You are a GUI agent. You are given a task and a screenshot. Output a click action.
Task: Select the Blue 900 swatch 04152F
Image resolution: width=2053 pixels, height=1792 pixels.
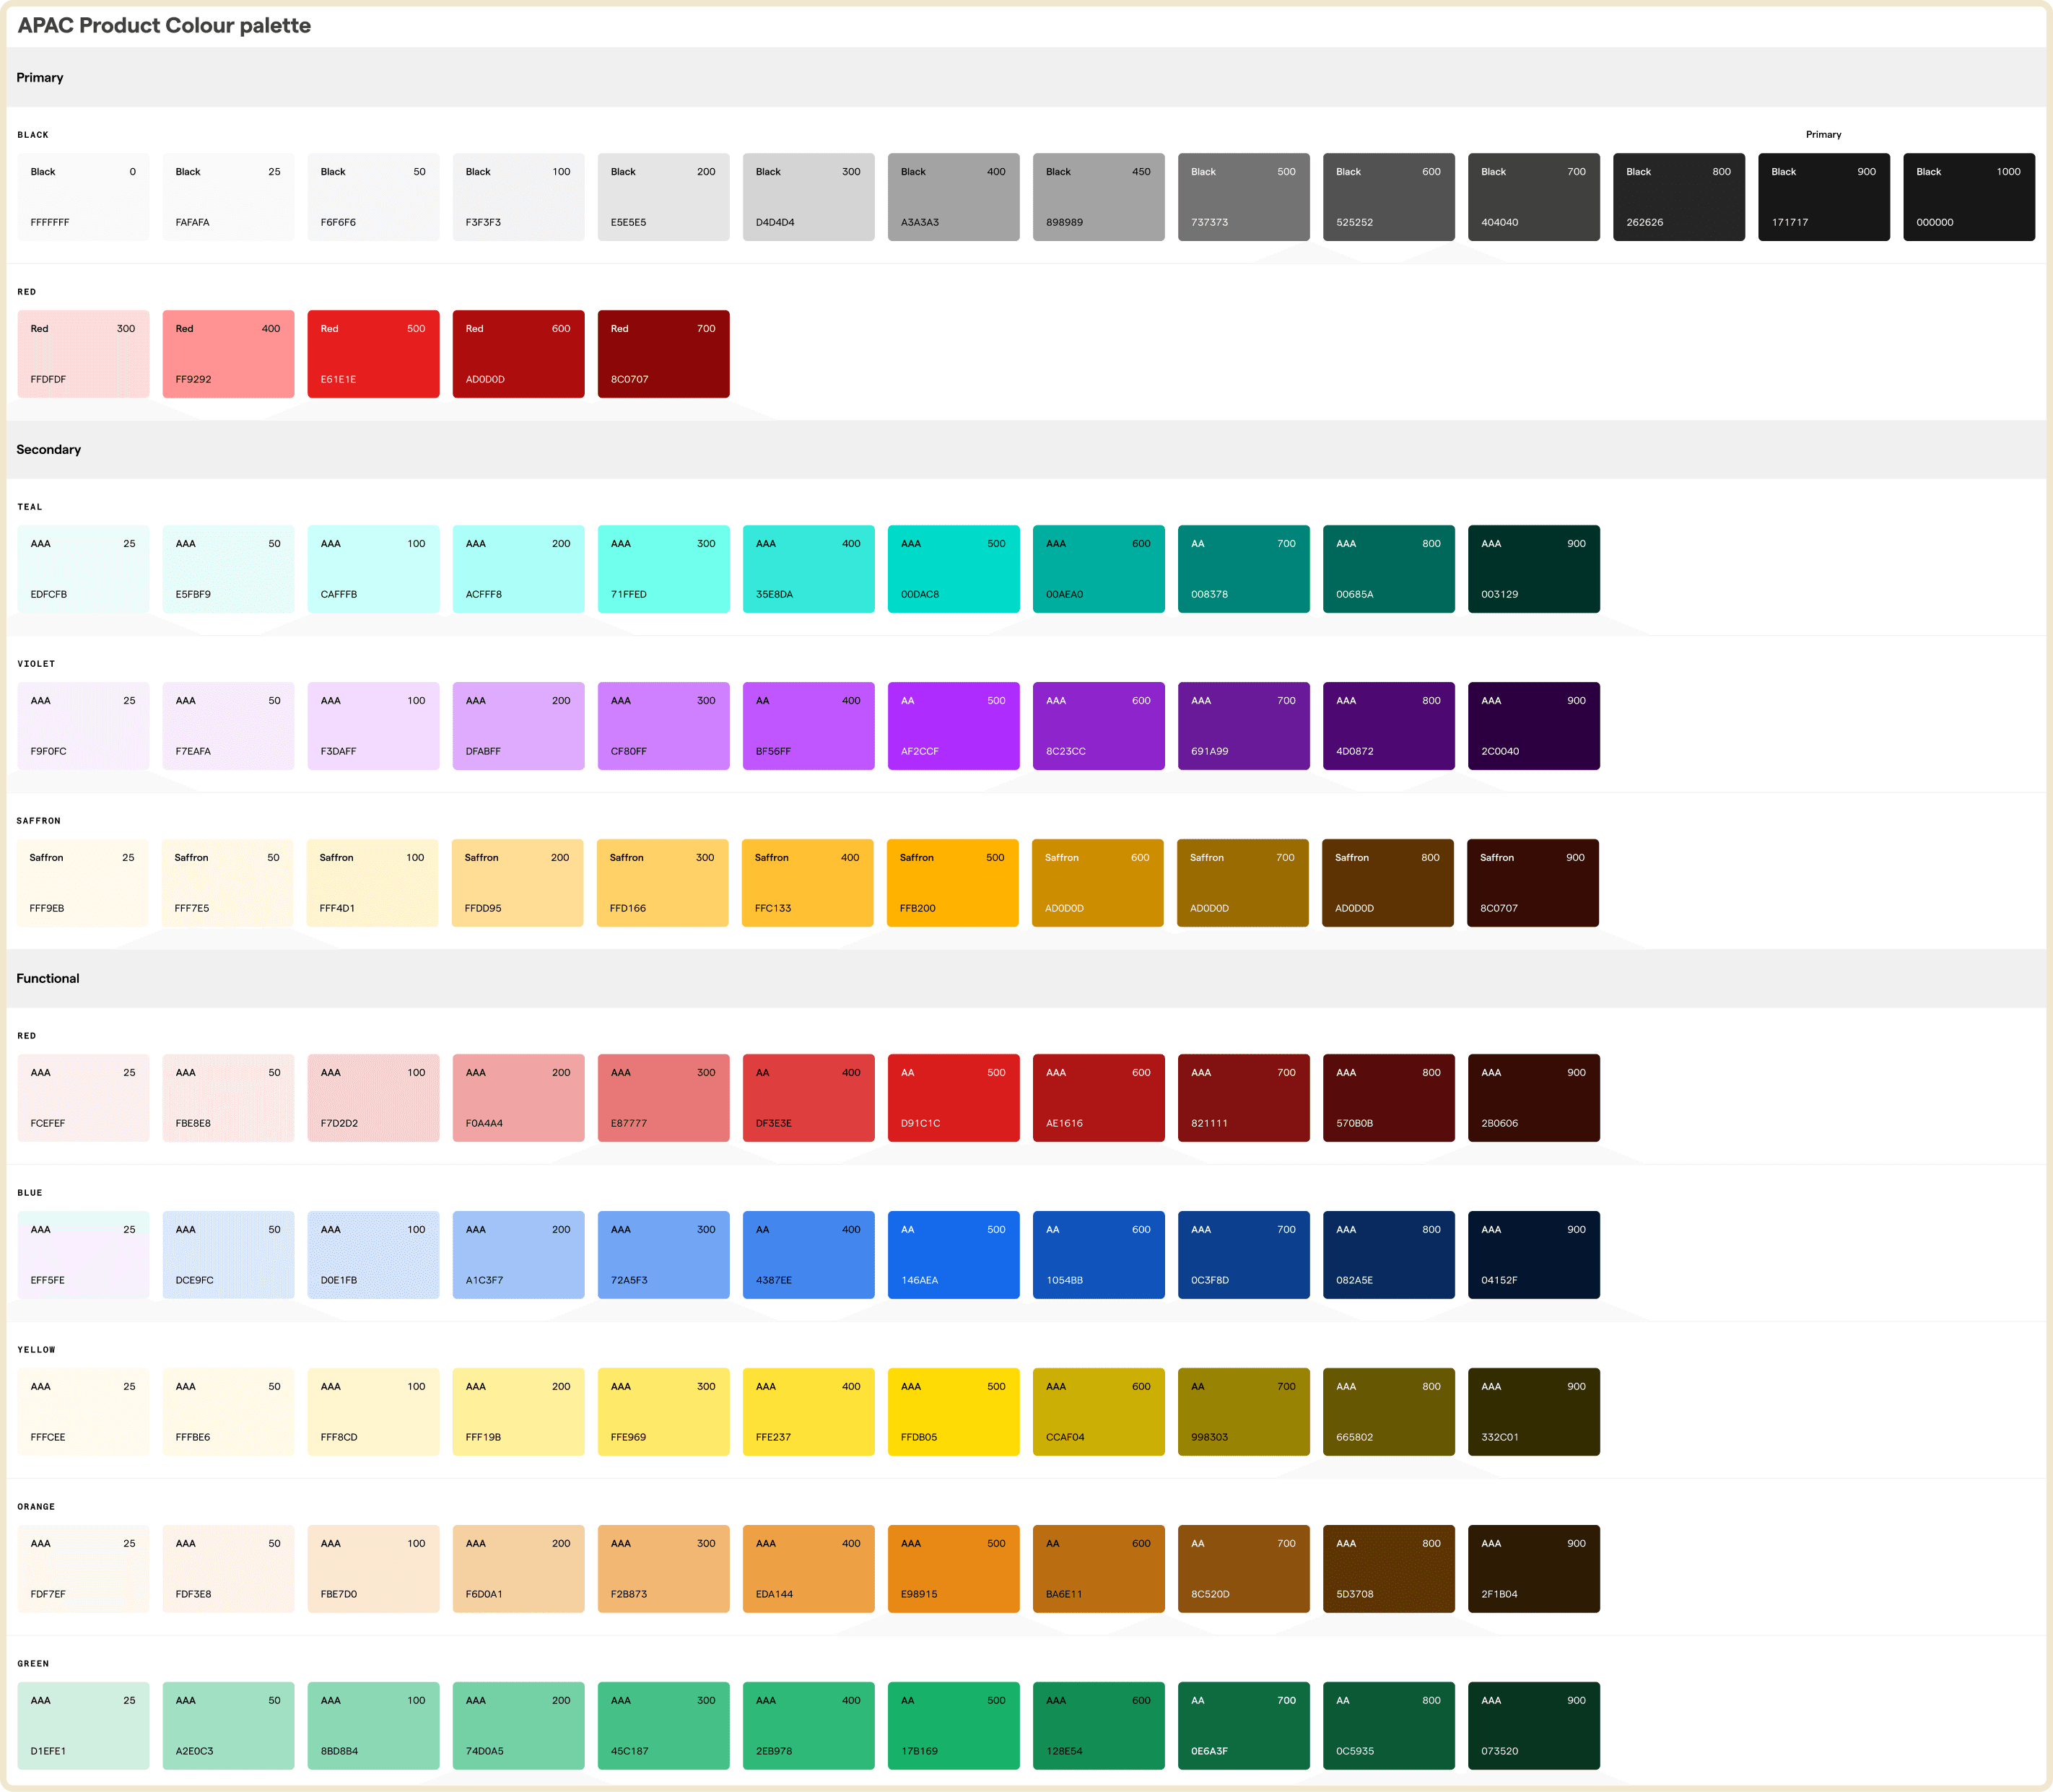(1533, 1255)
